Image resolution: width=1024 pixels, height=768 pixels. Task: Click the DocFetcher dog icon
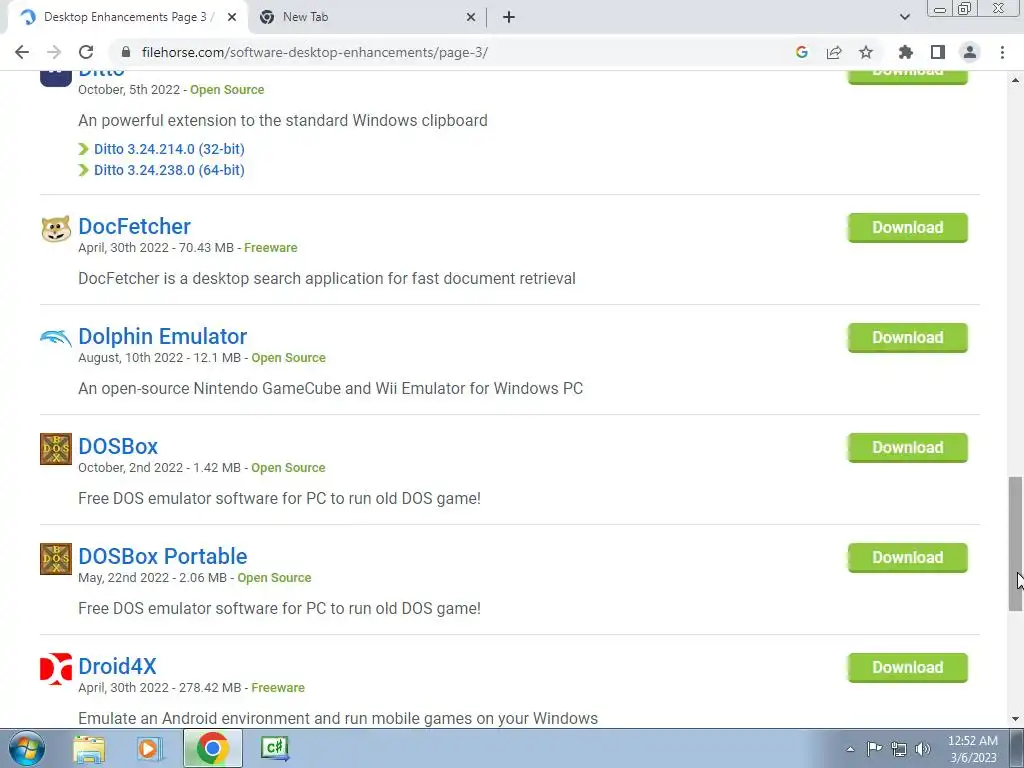coord(56,229)
